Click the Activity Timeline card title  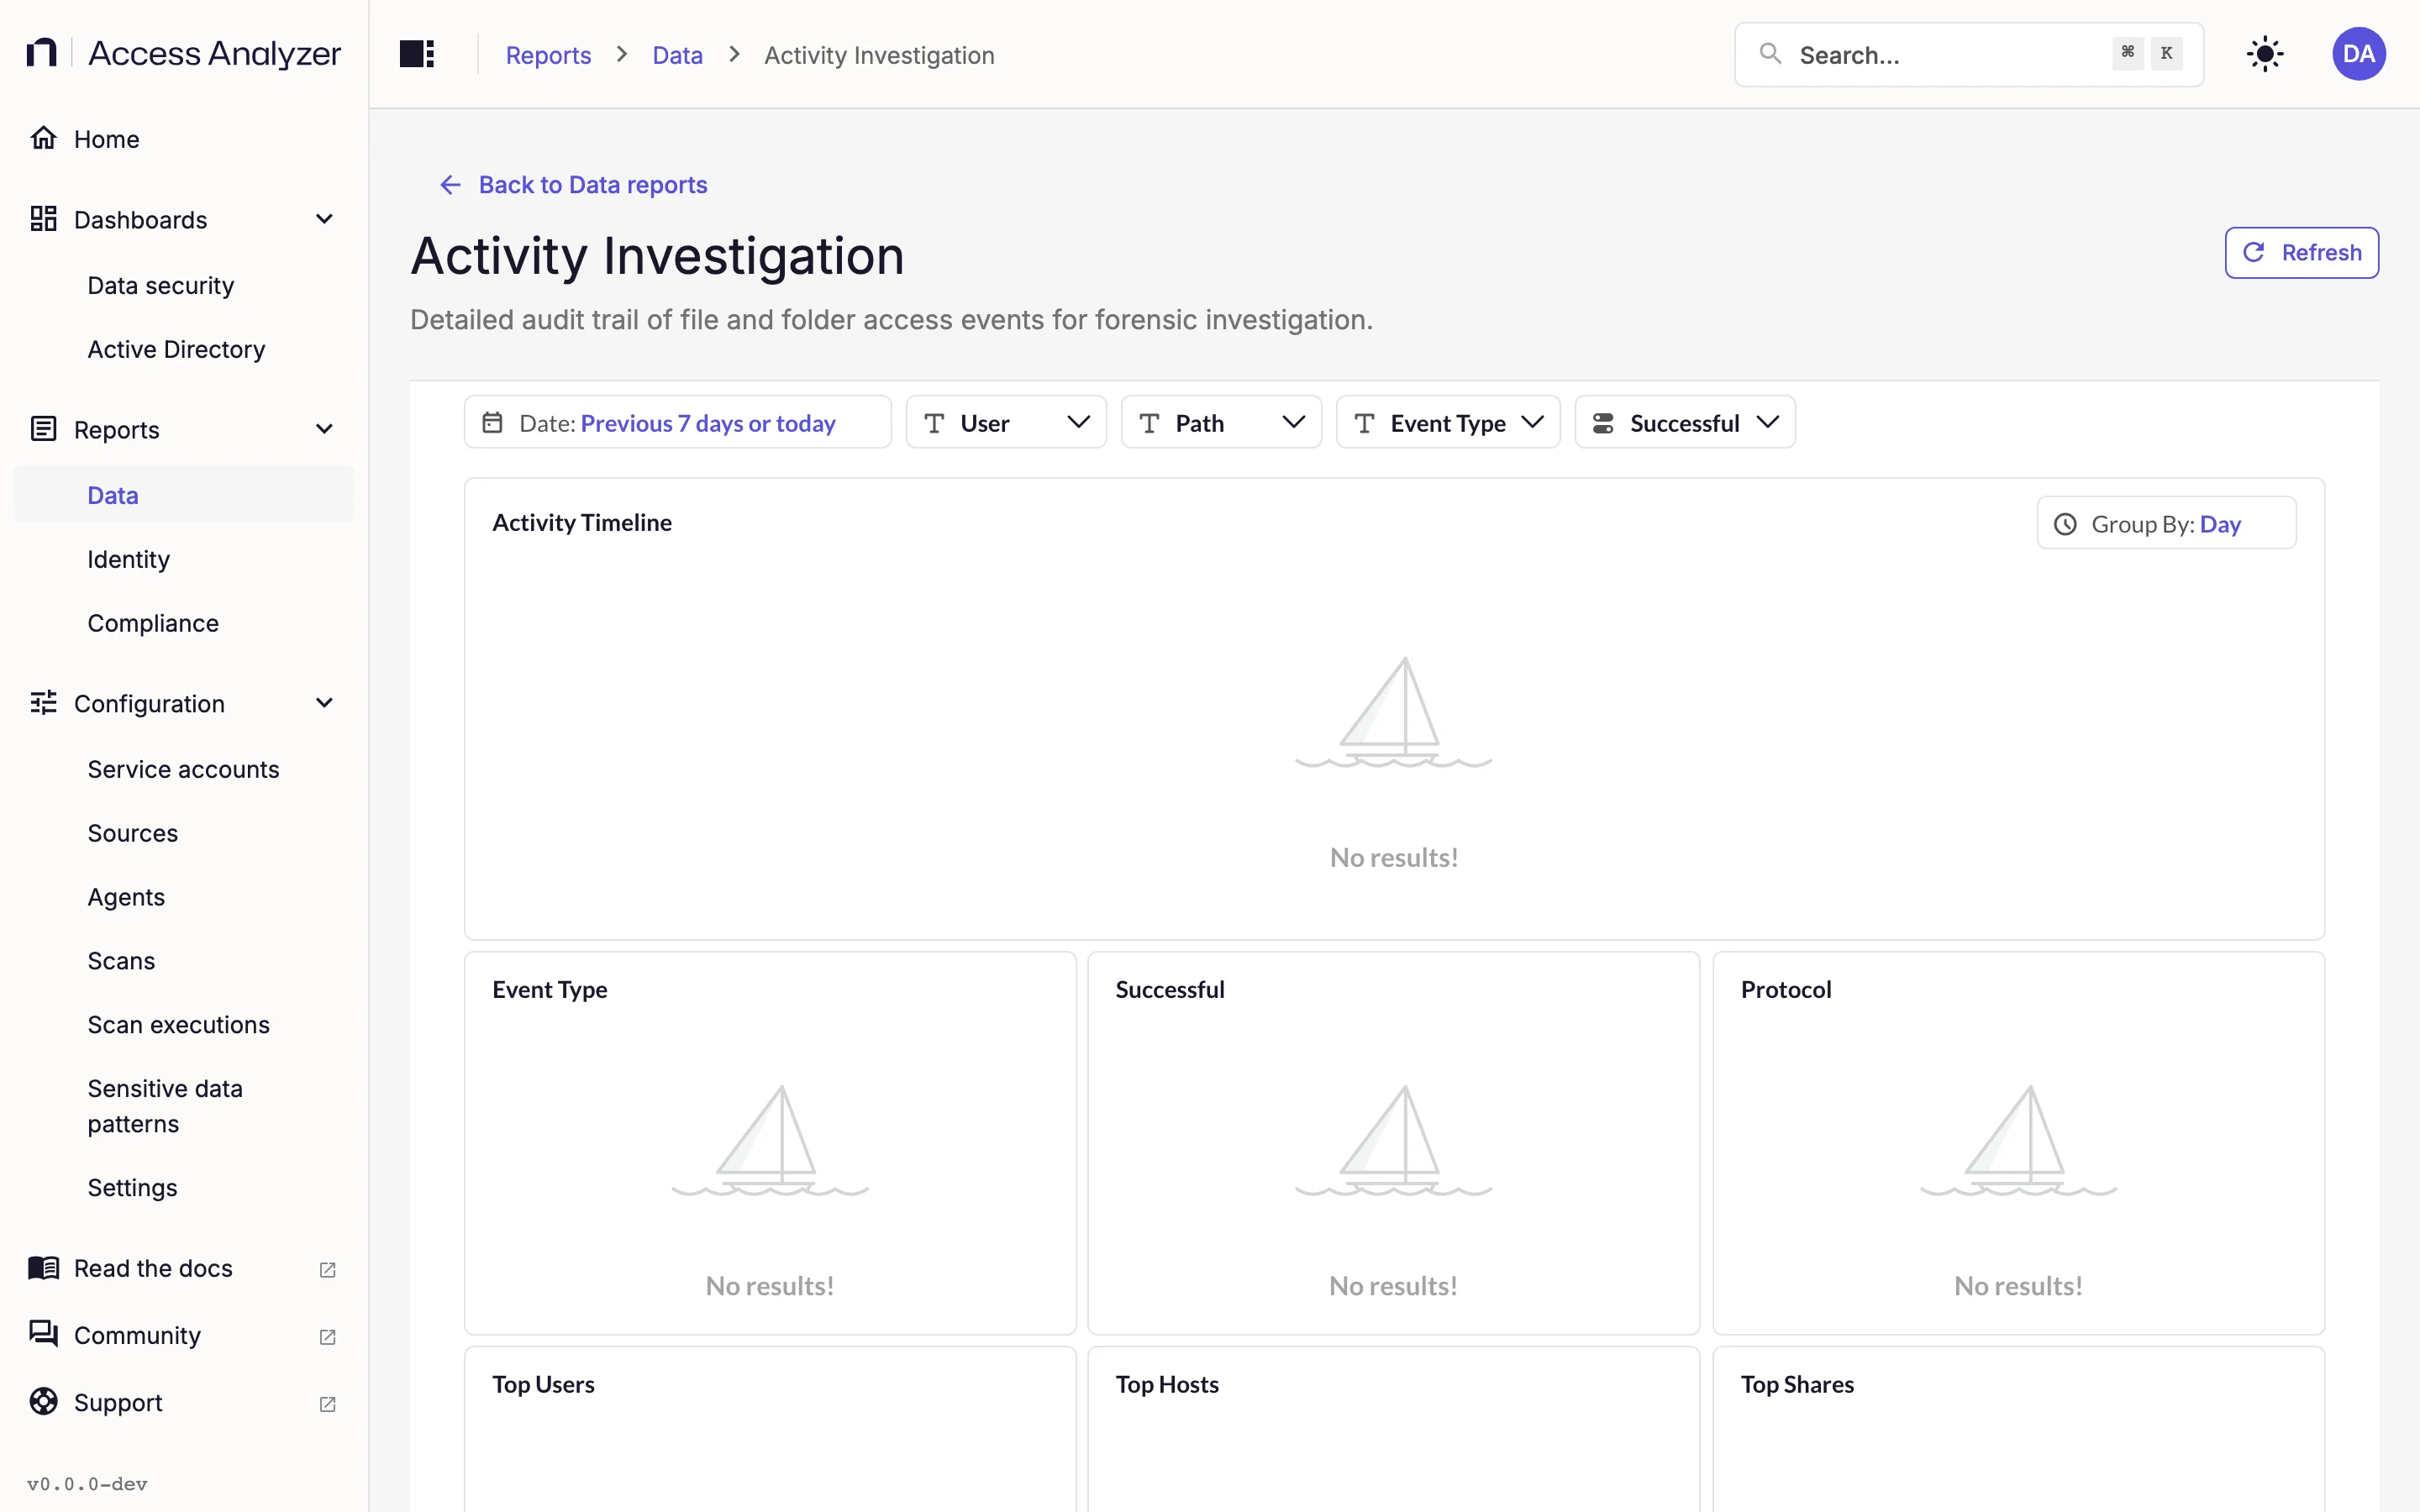coord(582,523)
